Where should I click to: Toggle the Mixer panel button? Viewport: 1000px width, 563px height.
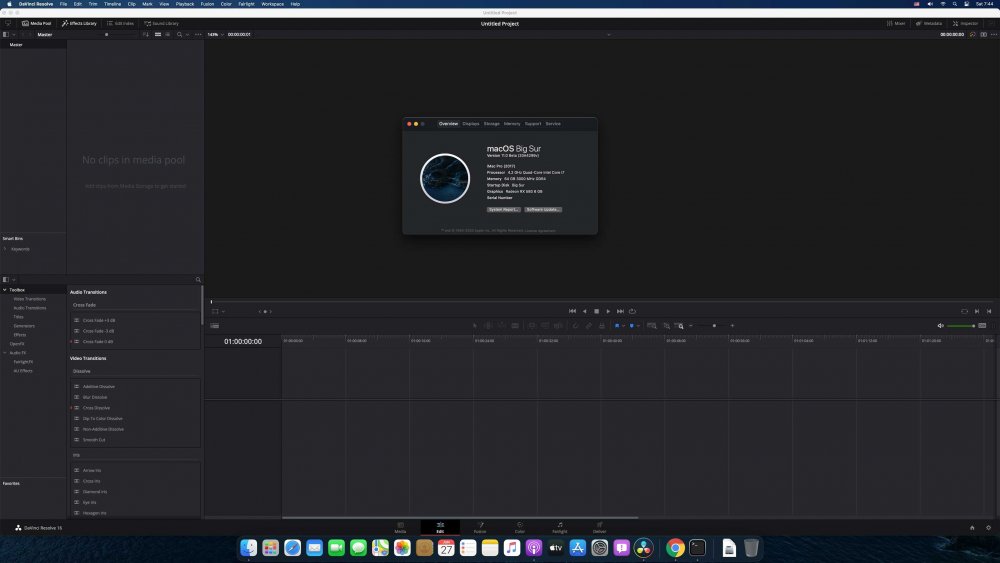896,23
